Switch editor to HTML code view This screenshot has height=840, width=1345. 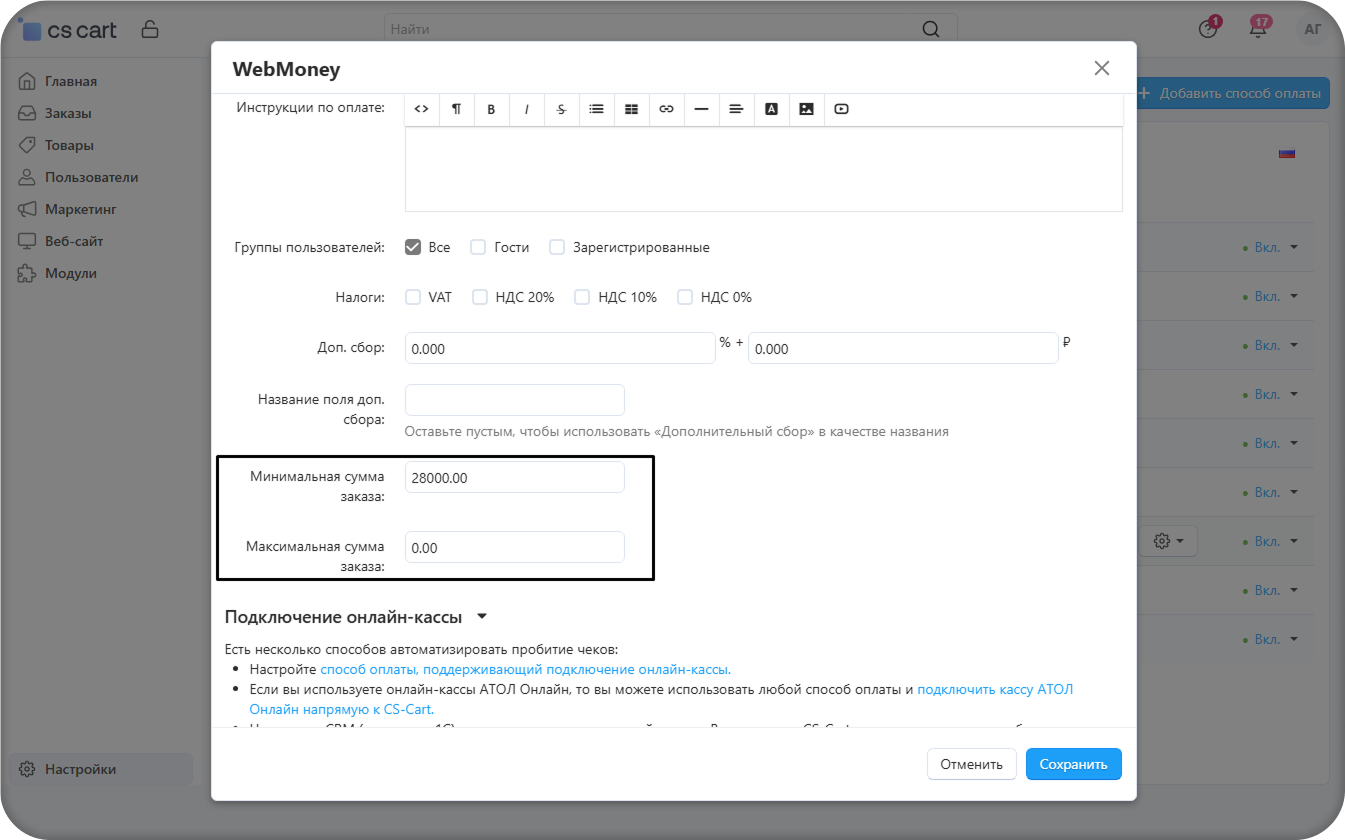[x=421, y=109]
